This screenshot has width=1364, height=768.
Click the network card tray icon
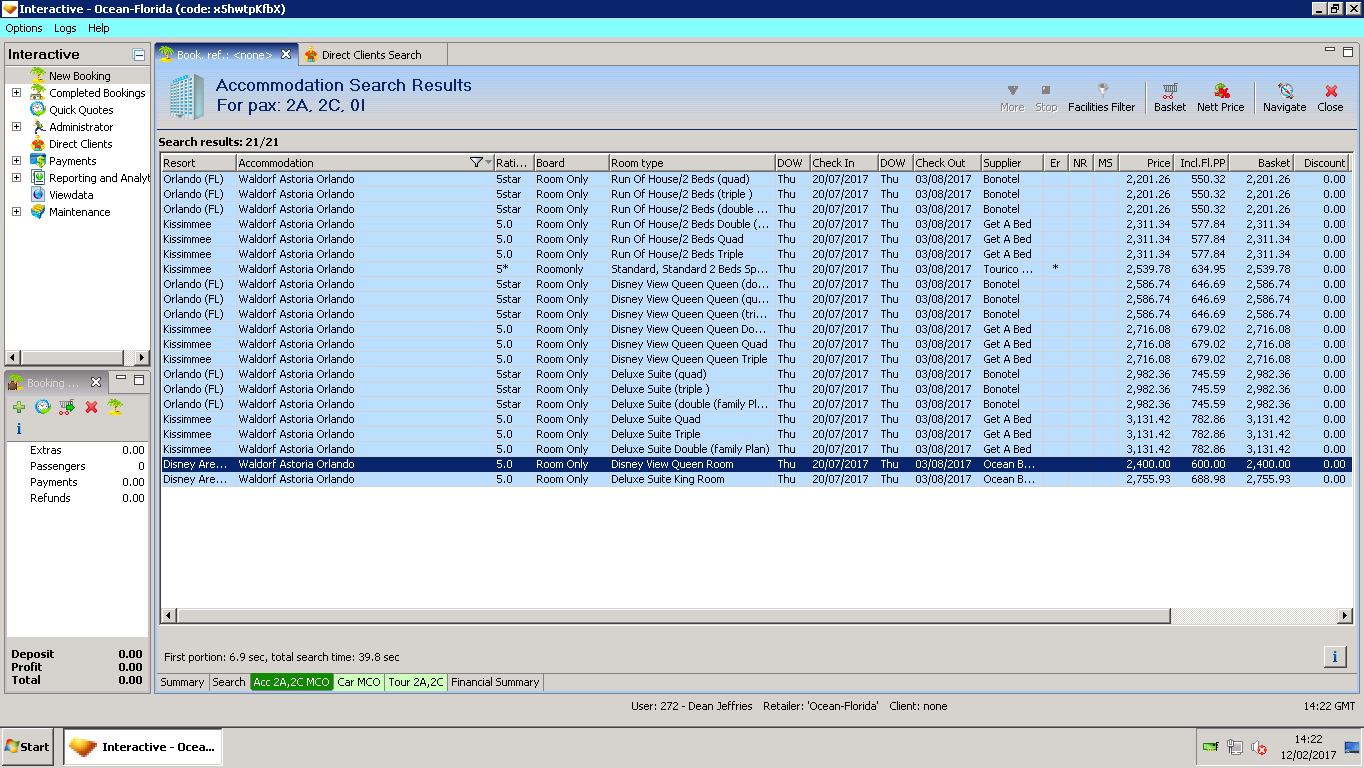pos(1211,747)
